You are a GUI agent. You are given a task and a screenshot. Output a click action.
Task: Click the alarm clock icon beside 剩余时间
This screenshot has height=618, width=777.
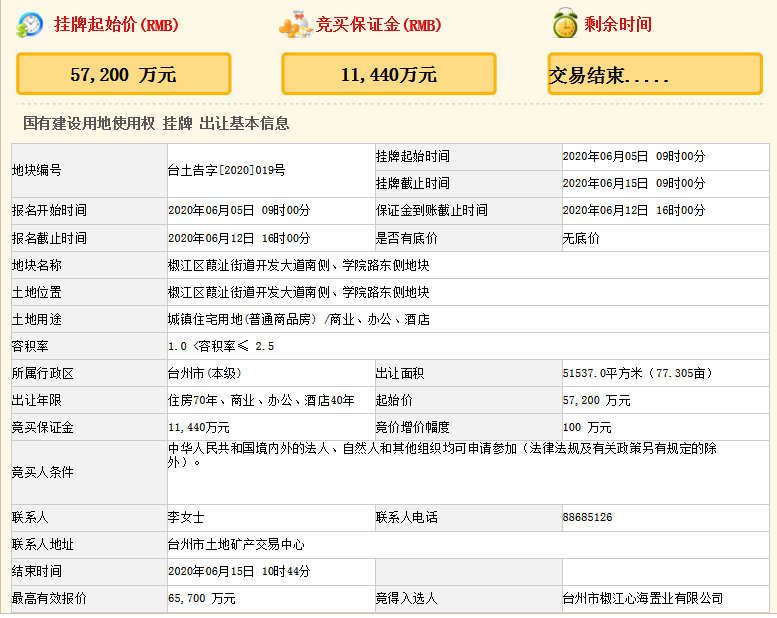point(565,23)
